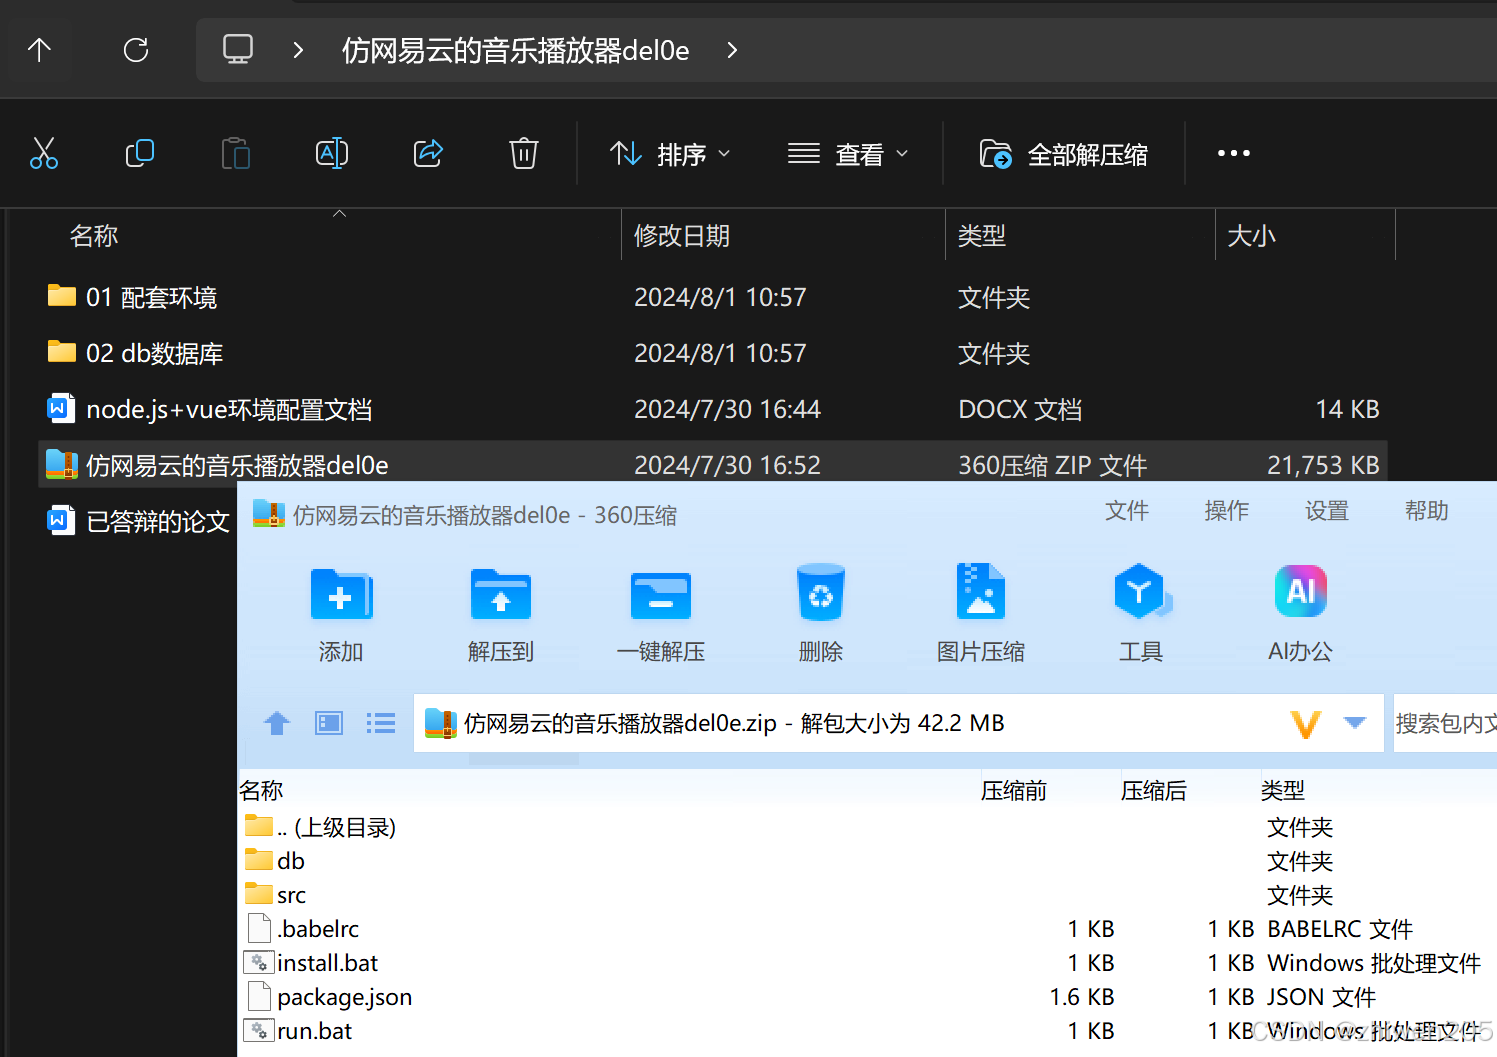Click the Delete trash icon in Explorer
The image size is (1497, 1057).
click(524, 153)
